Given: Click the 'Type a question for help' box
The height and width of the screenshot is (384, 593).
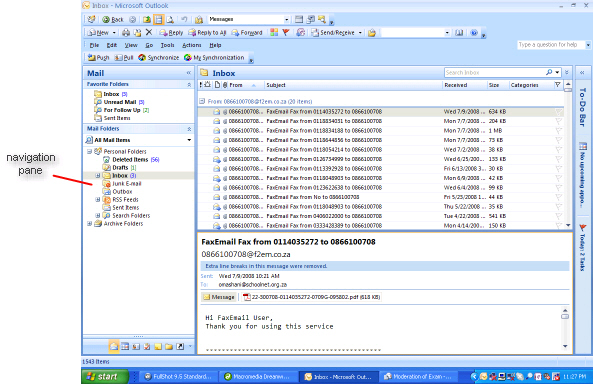Looking at the screenshot, I should pos(551,45).
